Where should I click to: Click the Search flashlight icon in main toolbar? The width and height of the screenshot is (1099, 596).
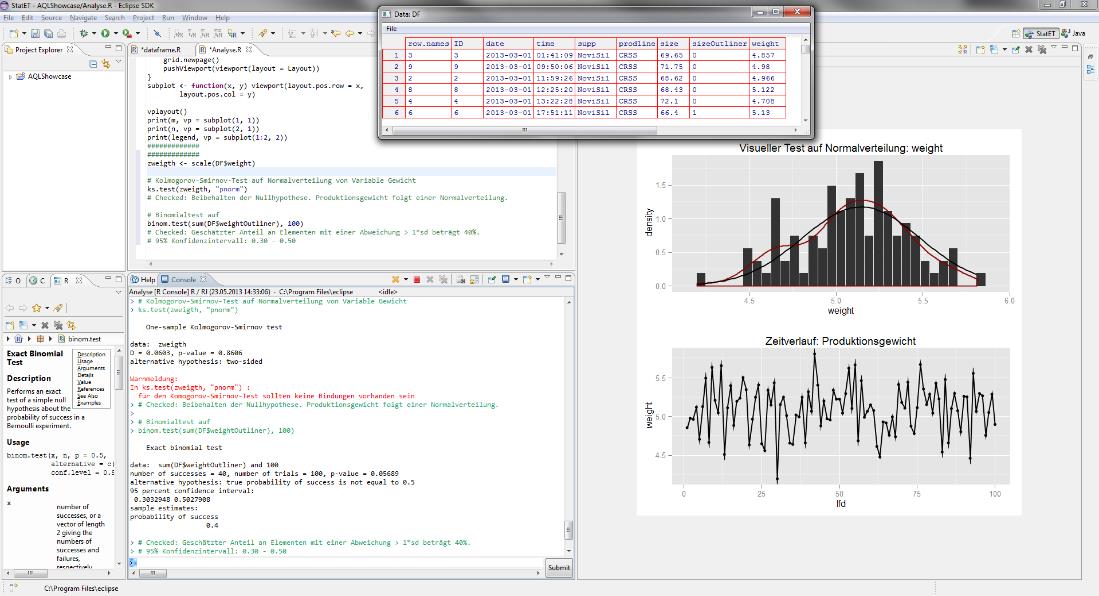[x=262, y=33]
